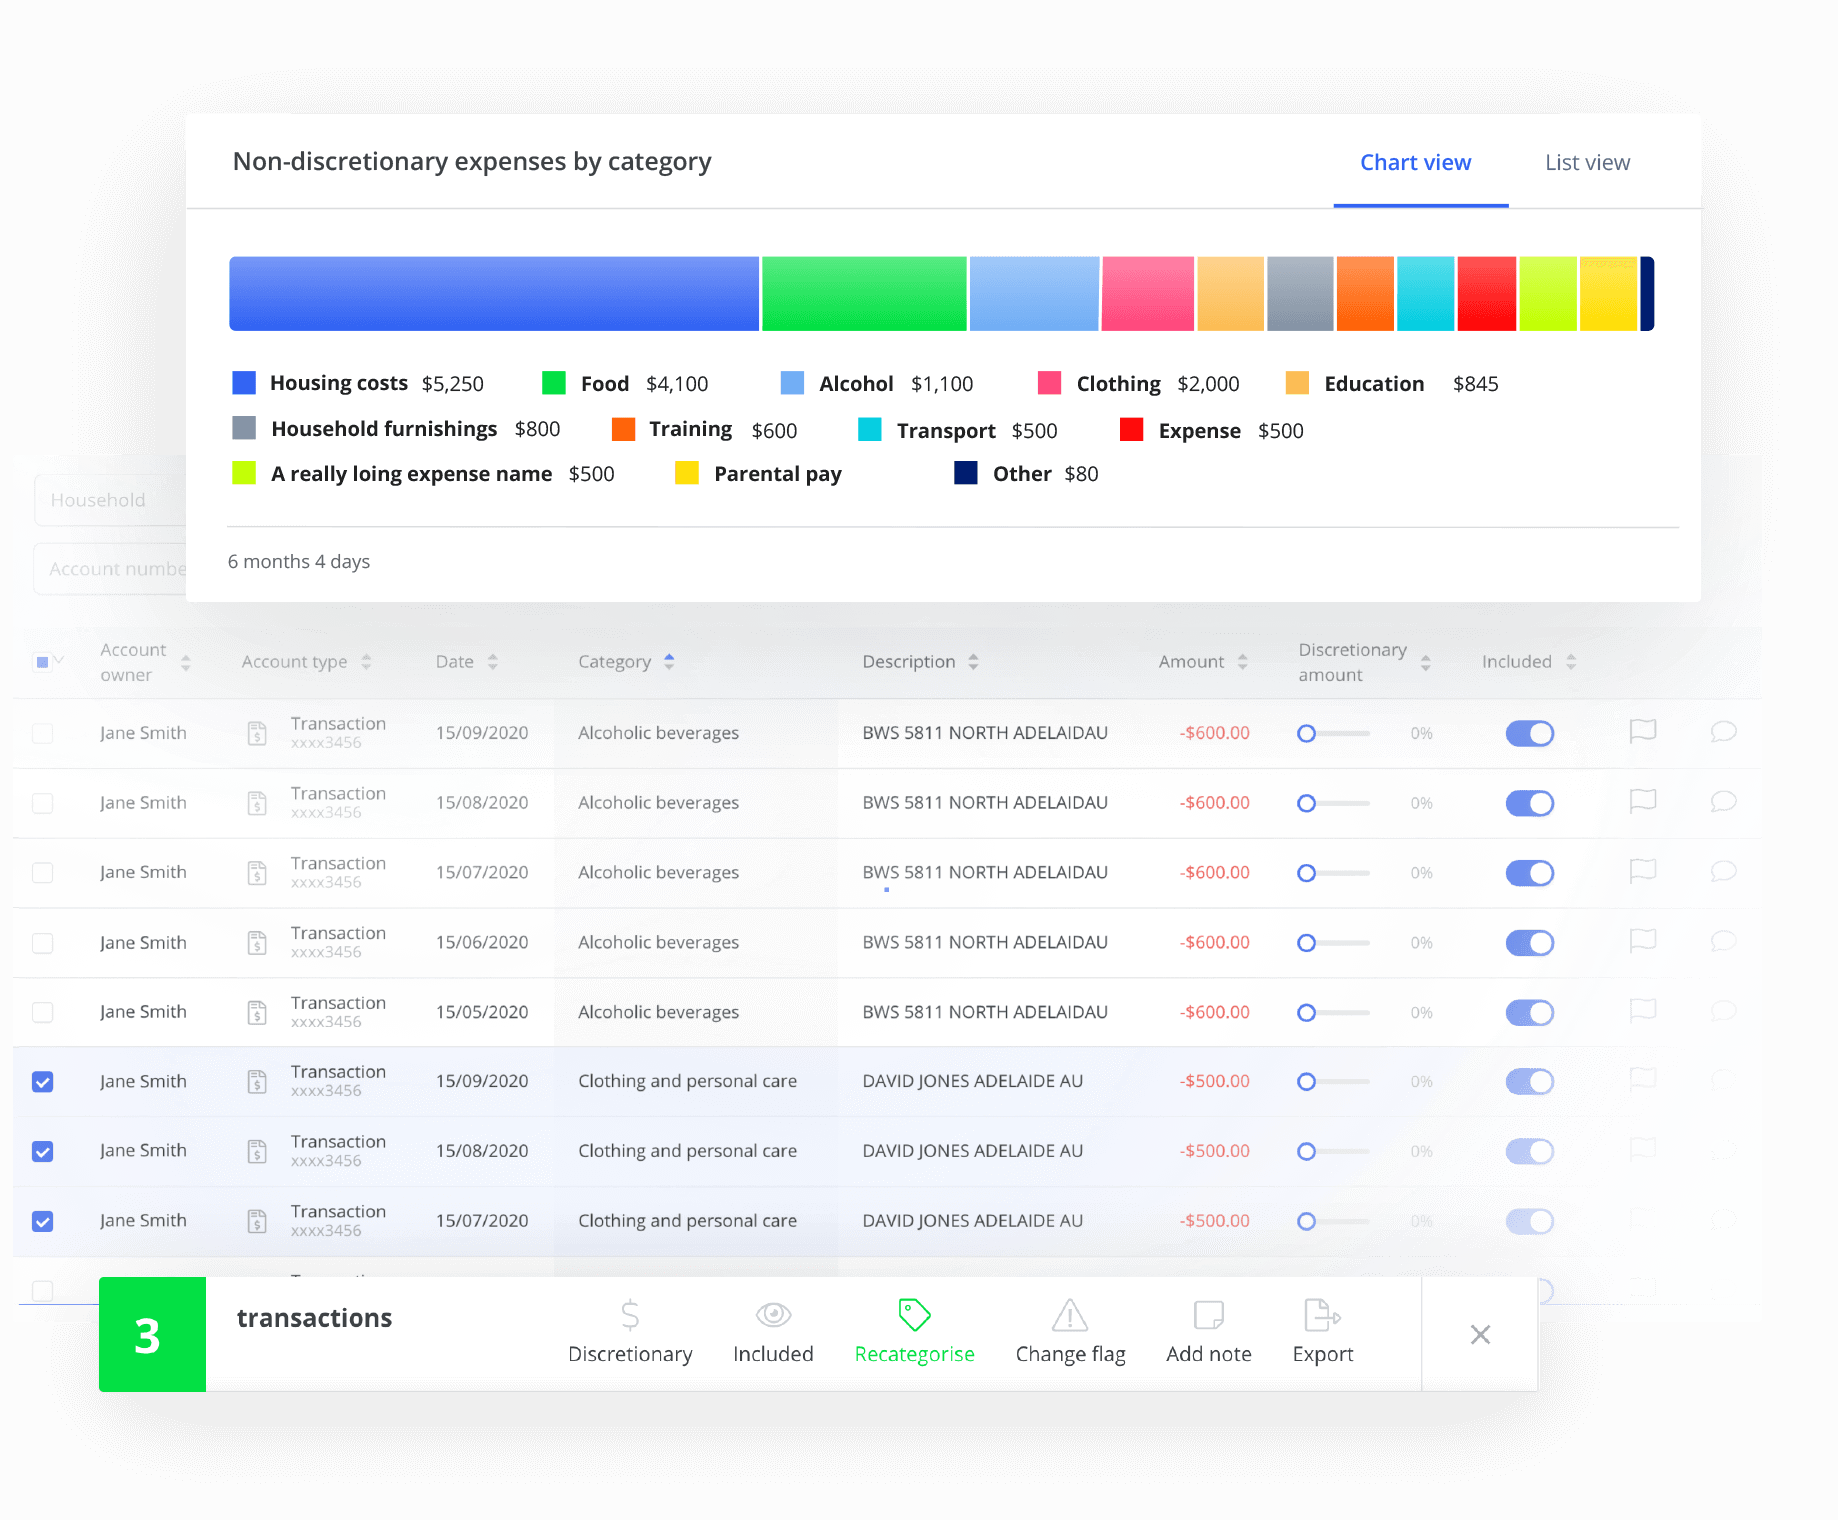Flag the 15/06/2020 Alcoholic beverages row

pyautogui.click(x=1643, y=942)
